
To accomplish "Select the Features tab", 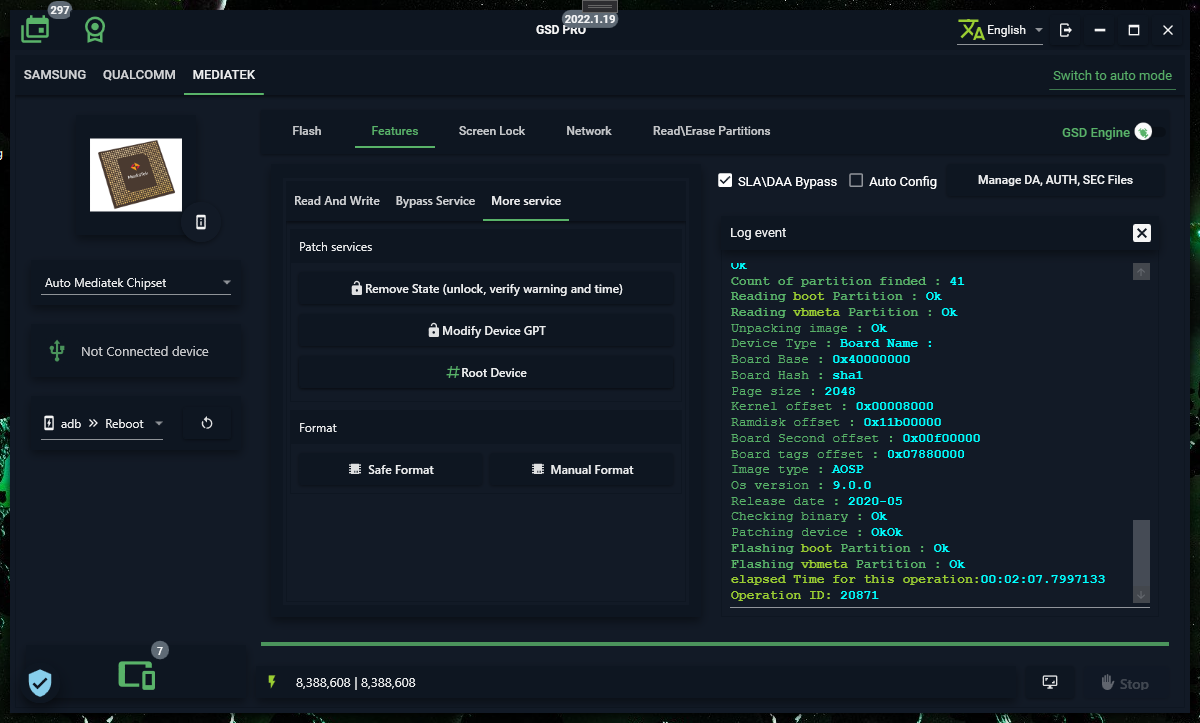I will click(395, 131).
